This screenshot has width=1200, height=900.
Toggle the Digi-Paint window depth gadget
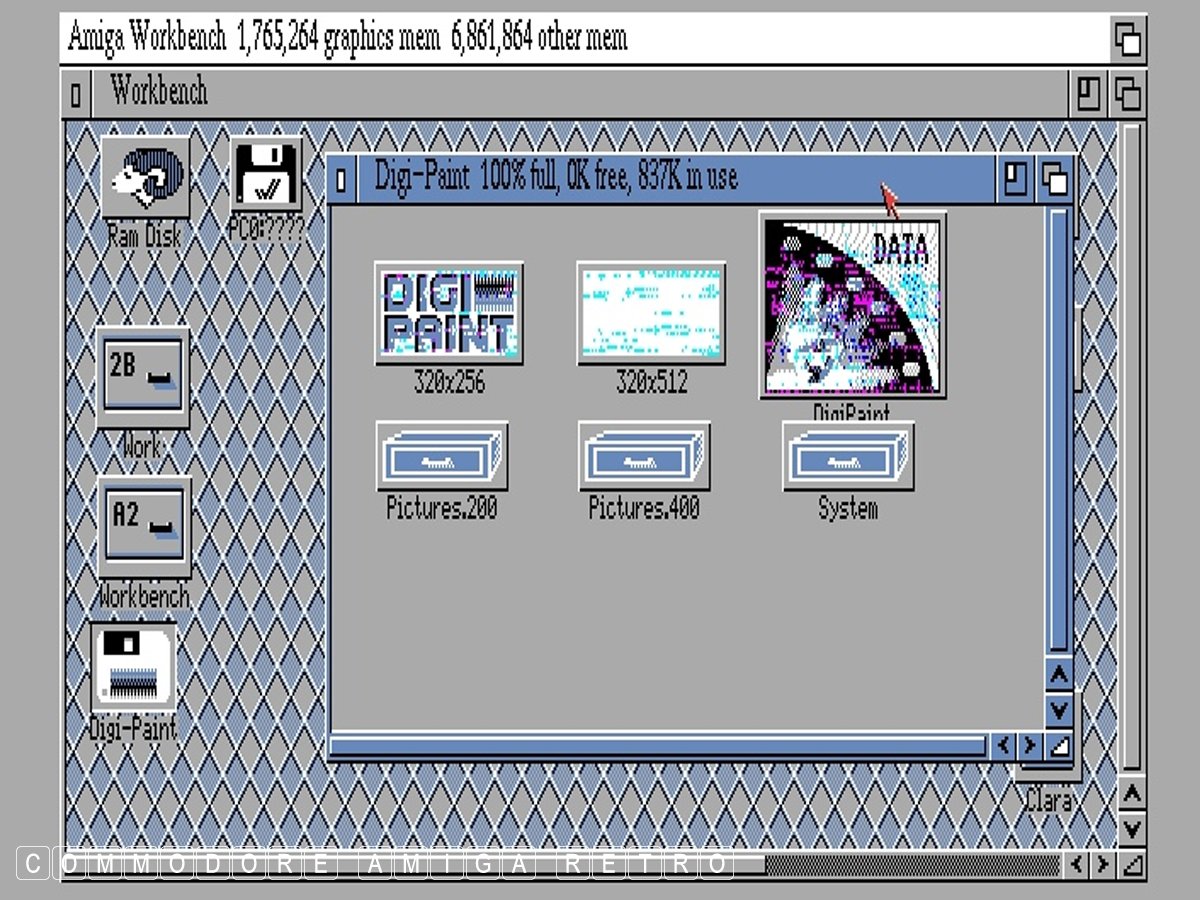(x=1054, y=180)
